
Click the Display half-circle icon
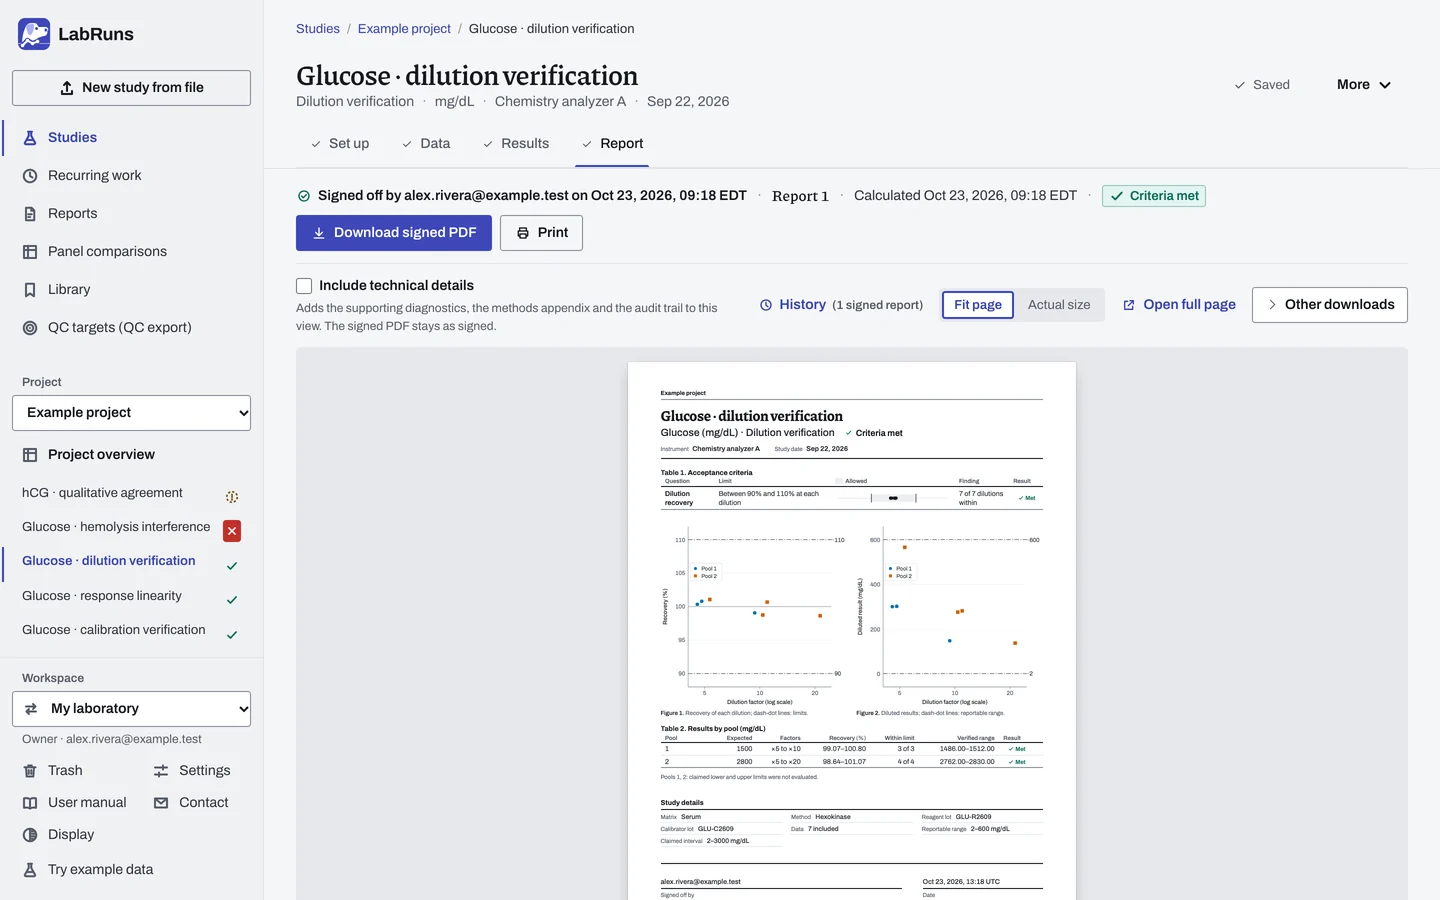pyautogui.click(x=30, y=835)
